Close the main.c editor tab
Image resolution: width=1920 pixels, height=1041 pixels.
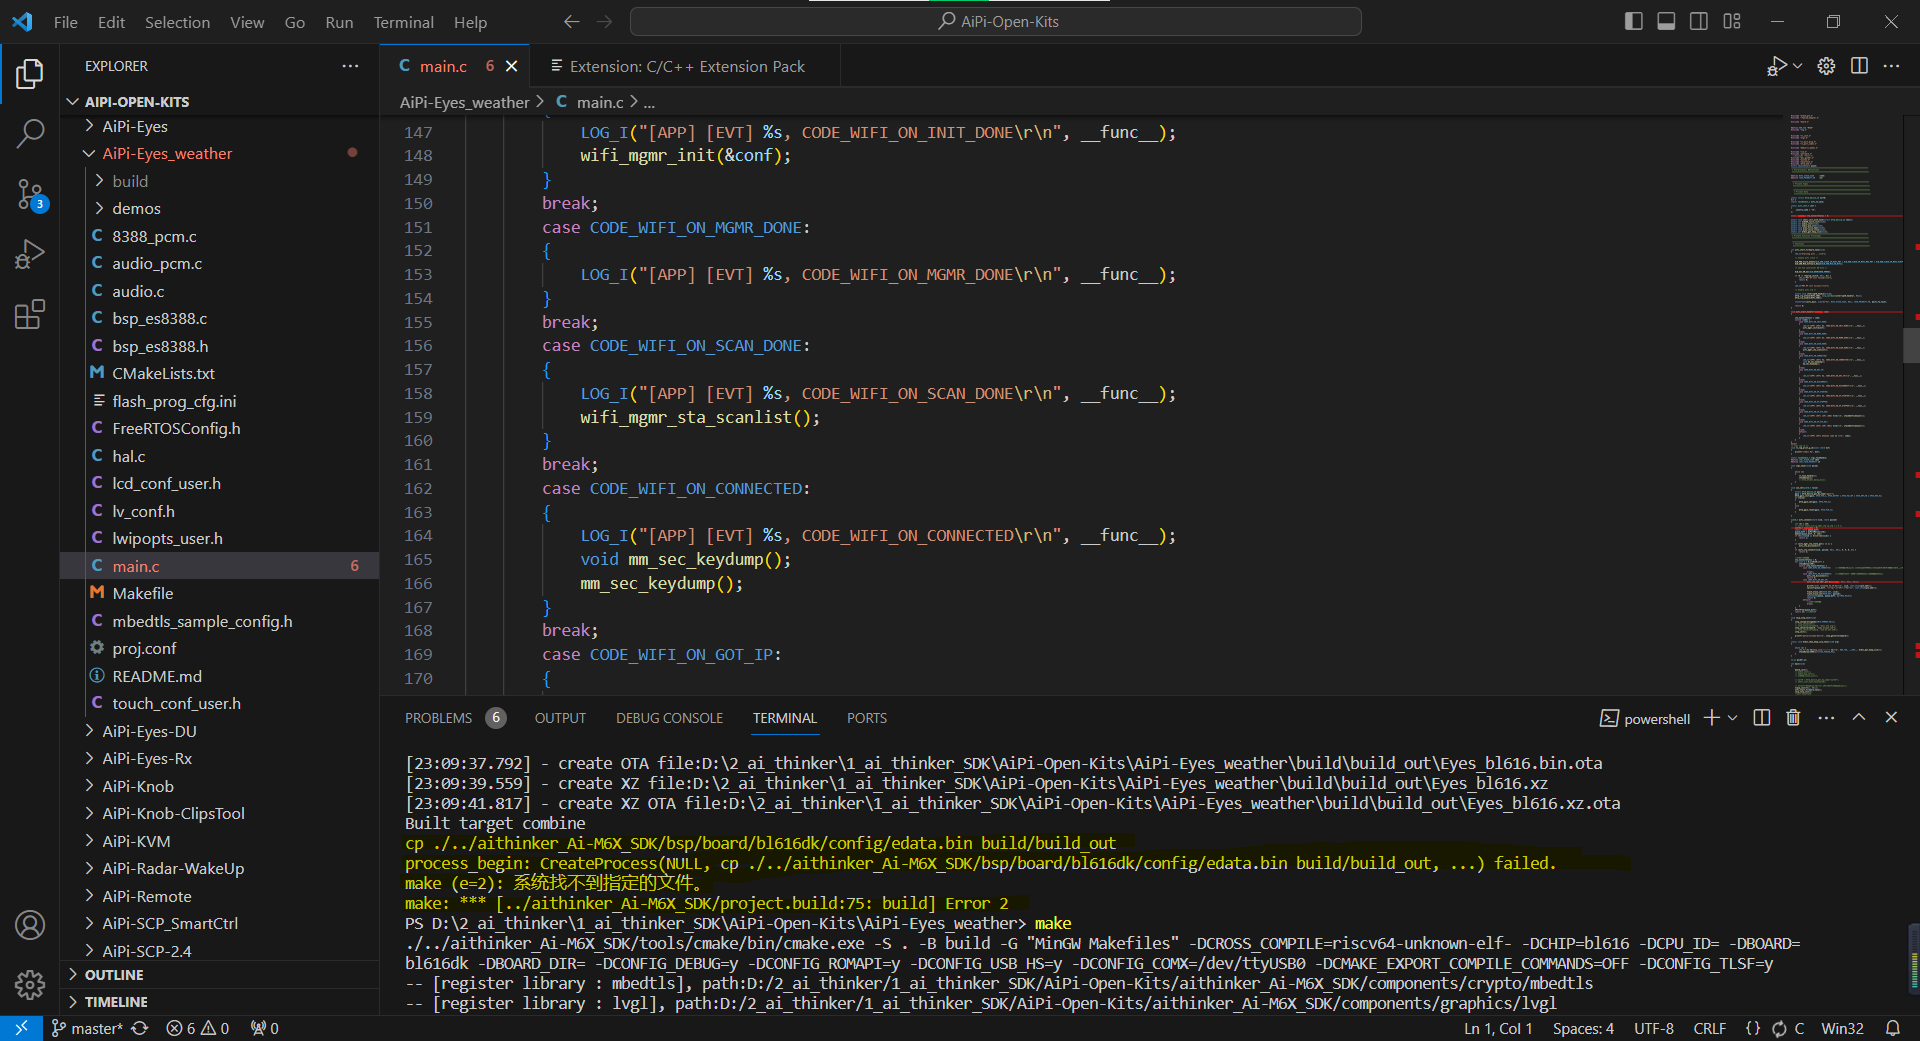pos(511,66)
